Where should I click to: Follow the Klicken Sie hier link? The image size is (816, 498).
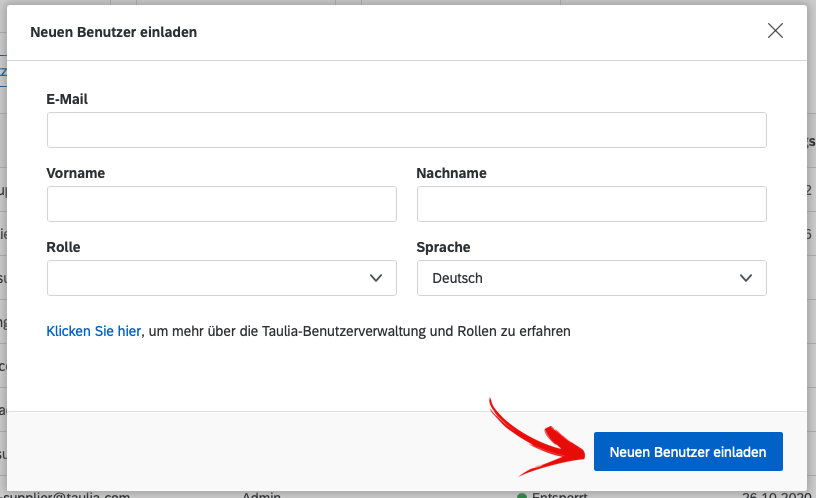coord(94,331)
